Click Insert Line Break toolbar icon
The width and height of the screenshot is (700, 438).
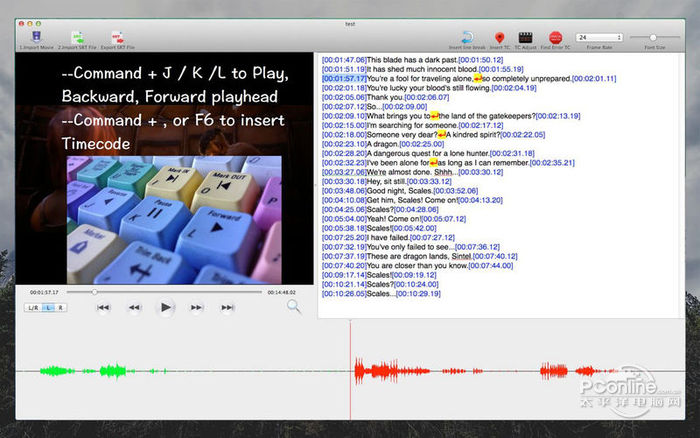467,37
